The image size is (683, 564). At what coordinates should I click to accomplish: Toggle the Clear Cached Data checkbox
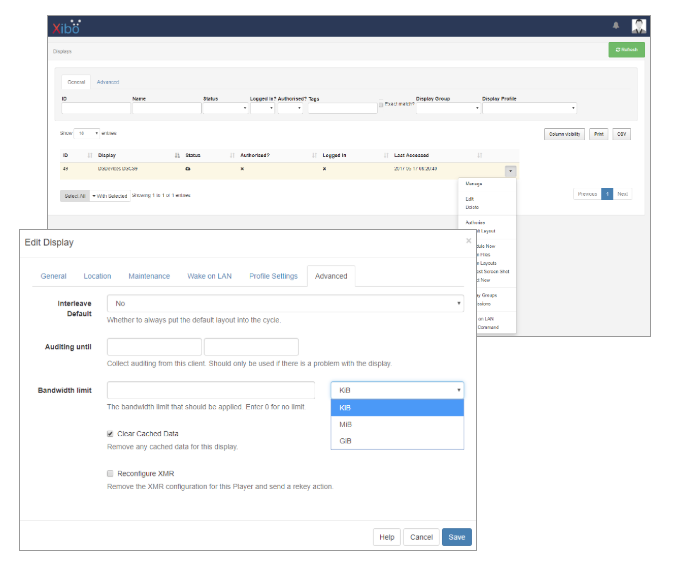[110, 434]
